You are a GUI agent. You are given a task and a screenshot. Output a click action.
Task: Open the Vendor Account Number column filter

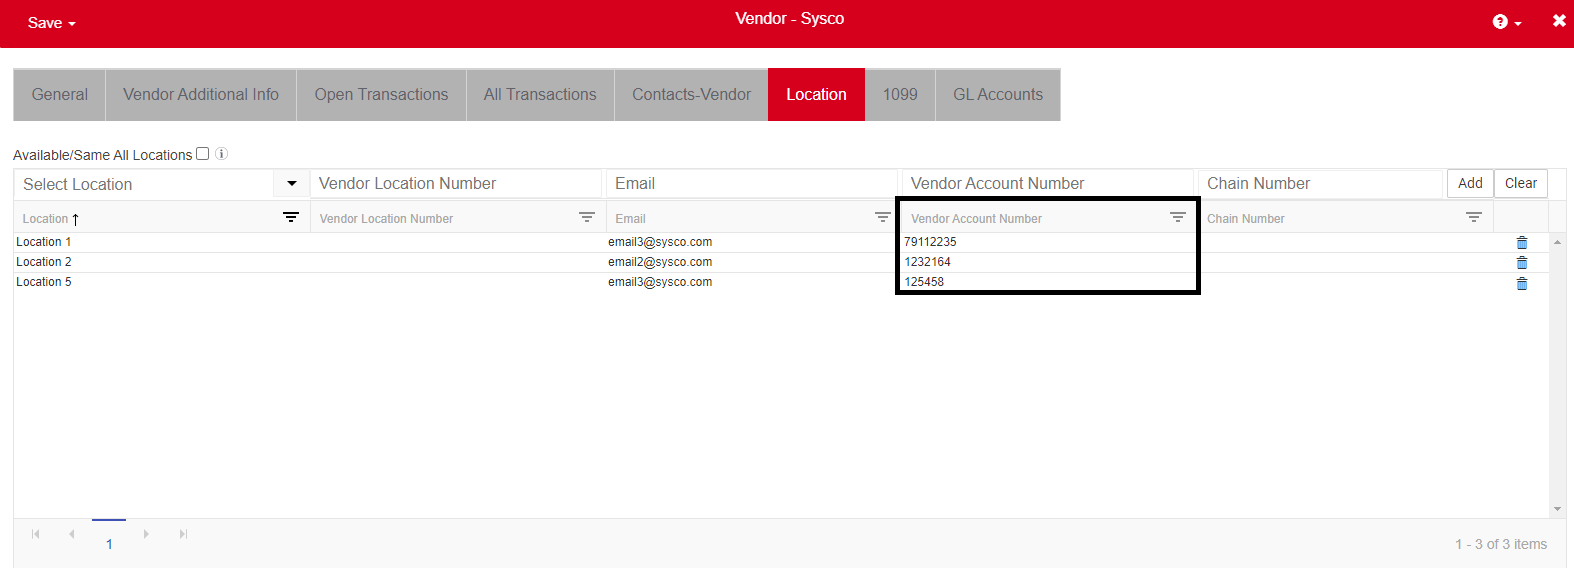[1178, 217]
